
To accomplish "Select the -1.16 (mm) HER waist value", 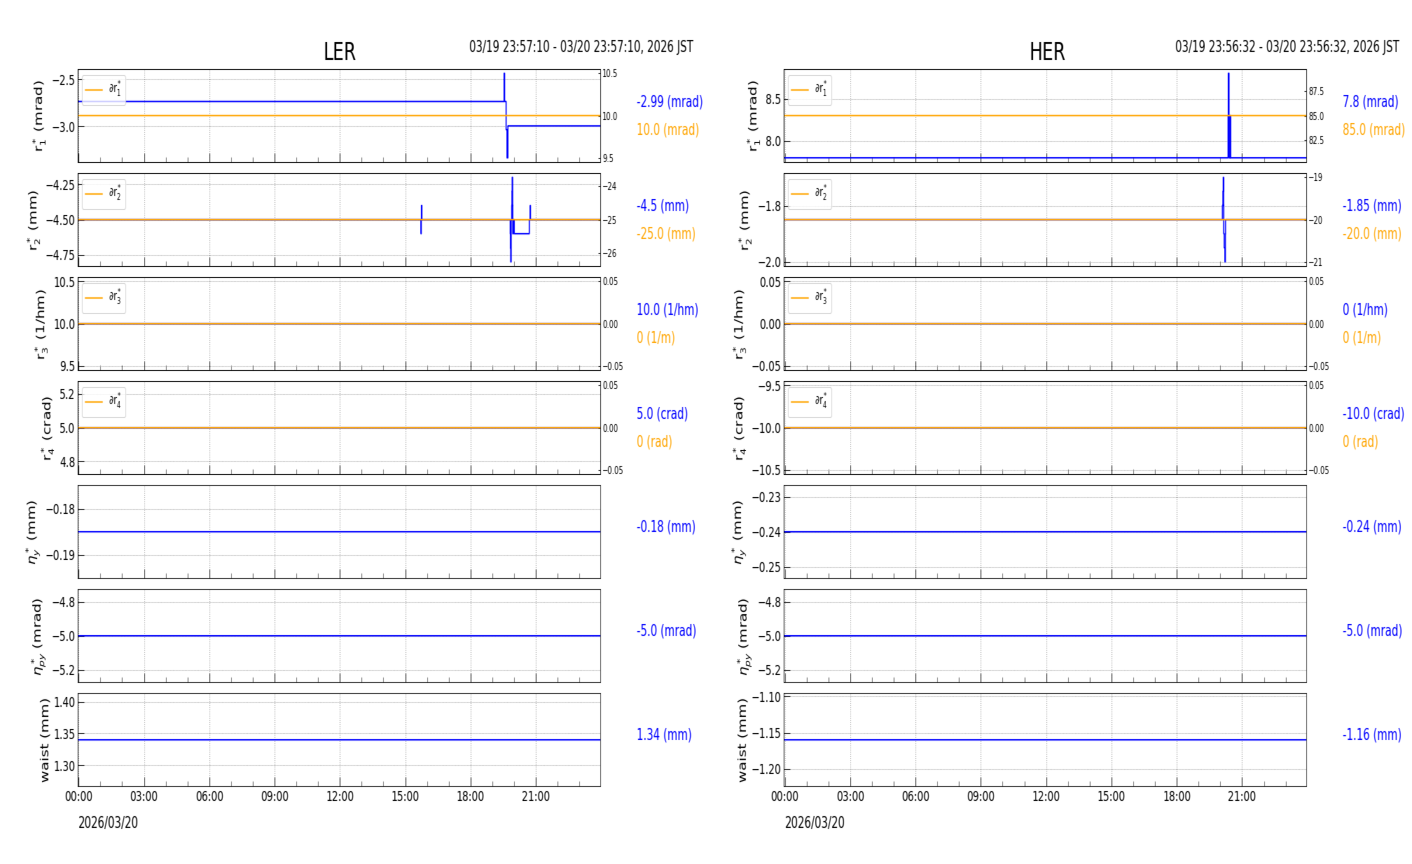I will (x=1371, y=735).
